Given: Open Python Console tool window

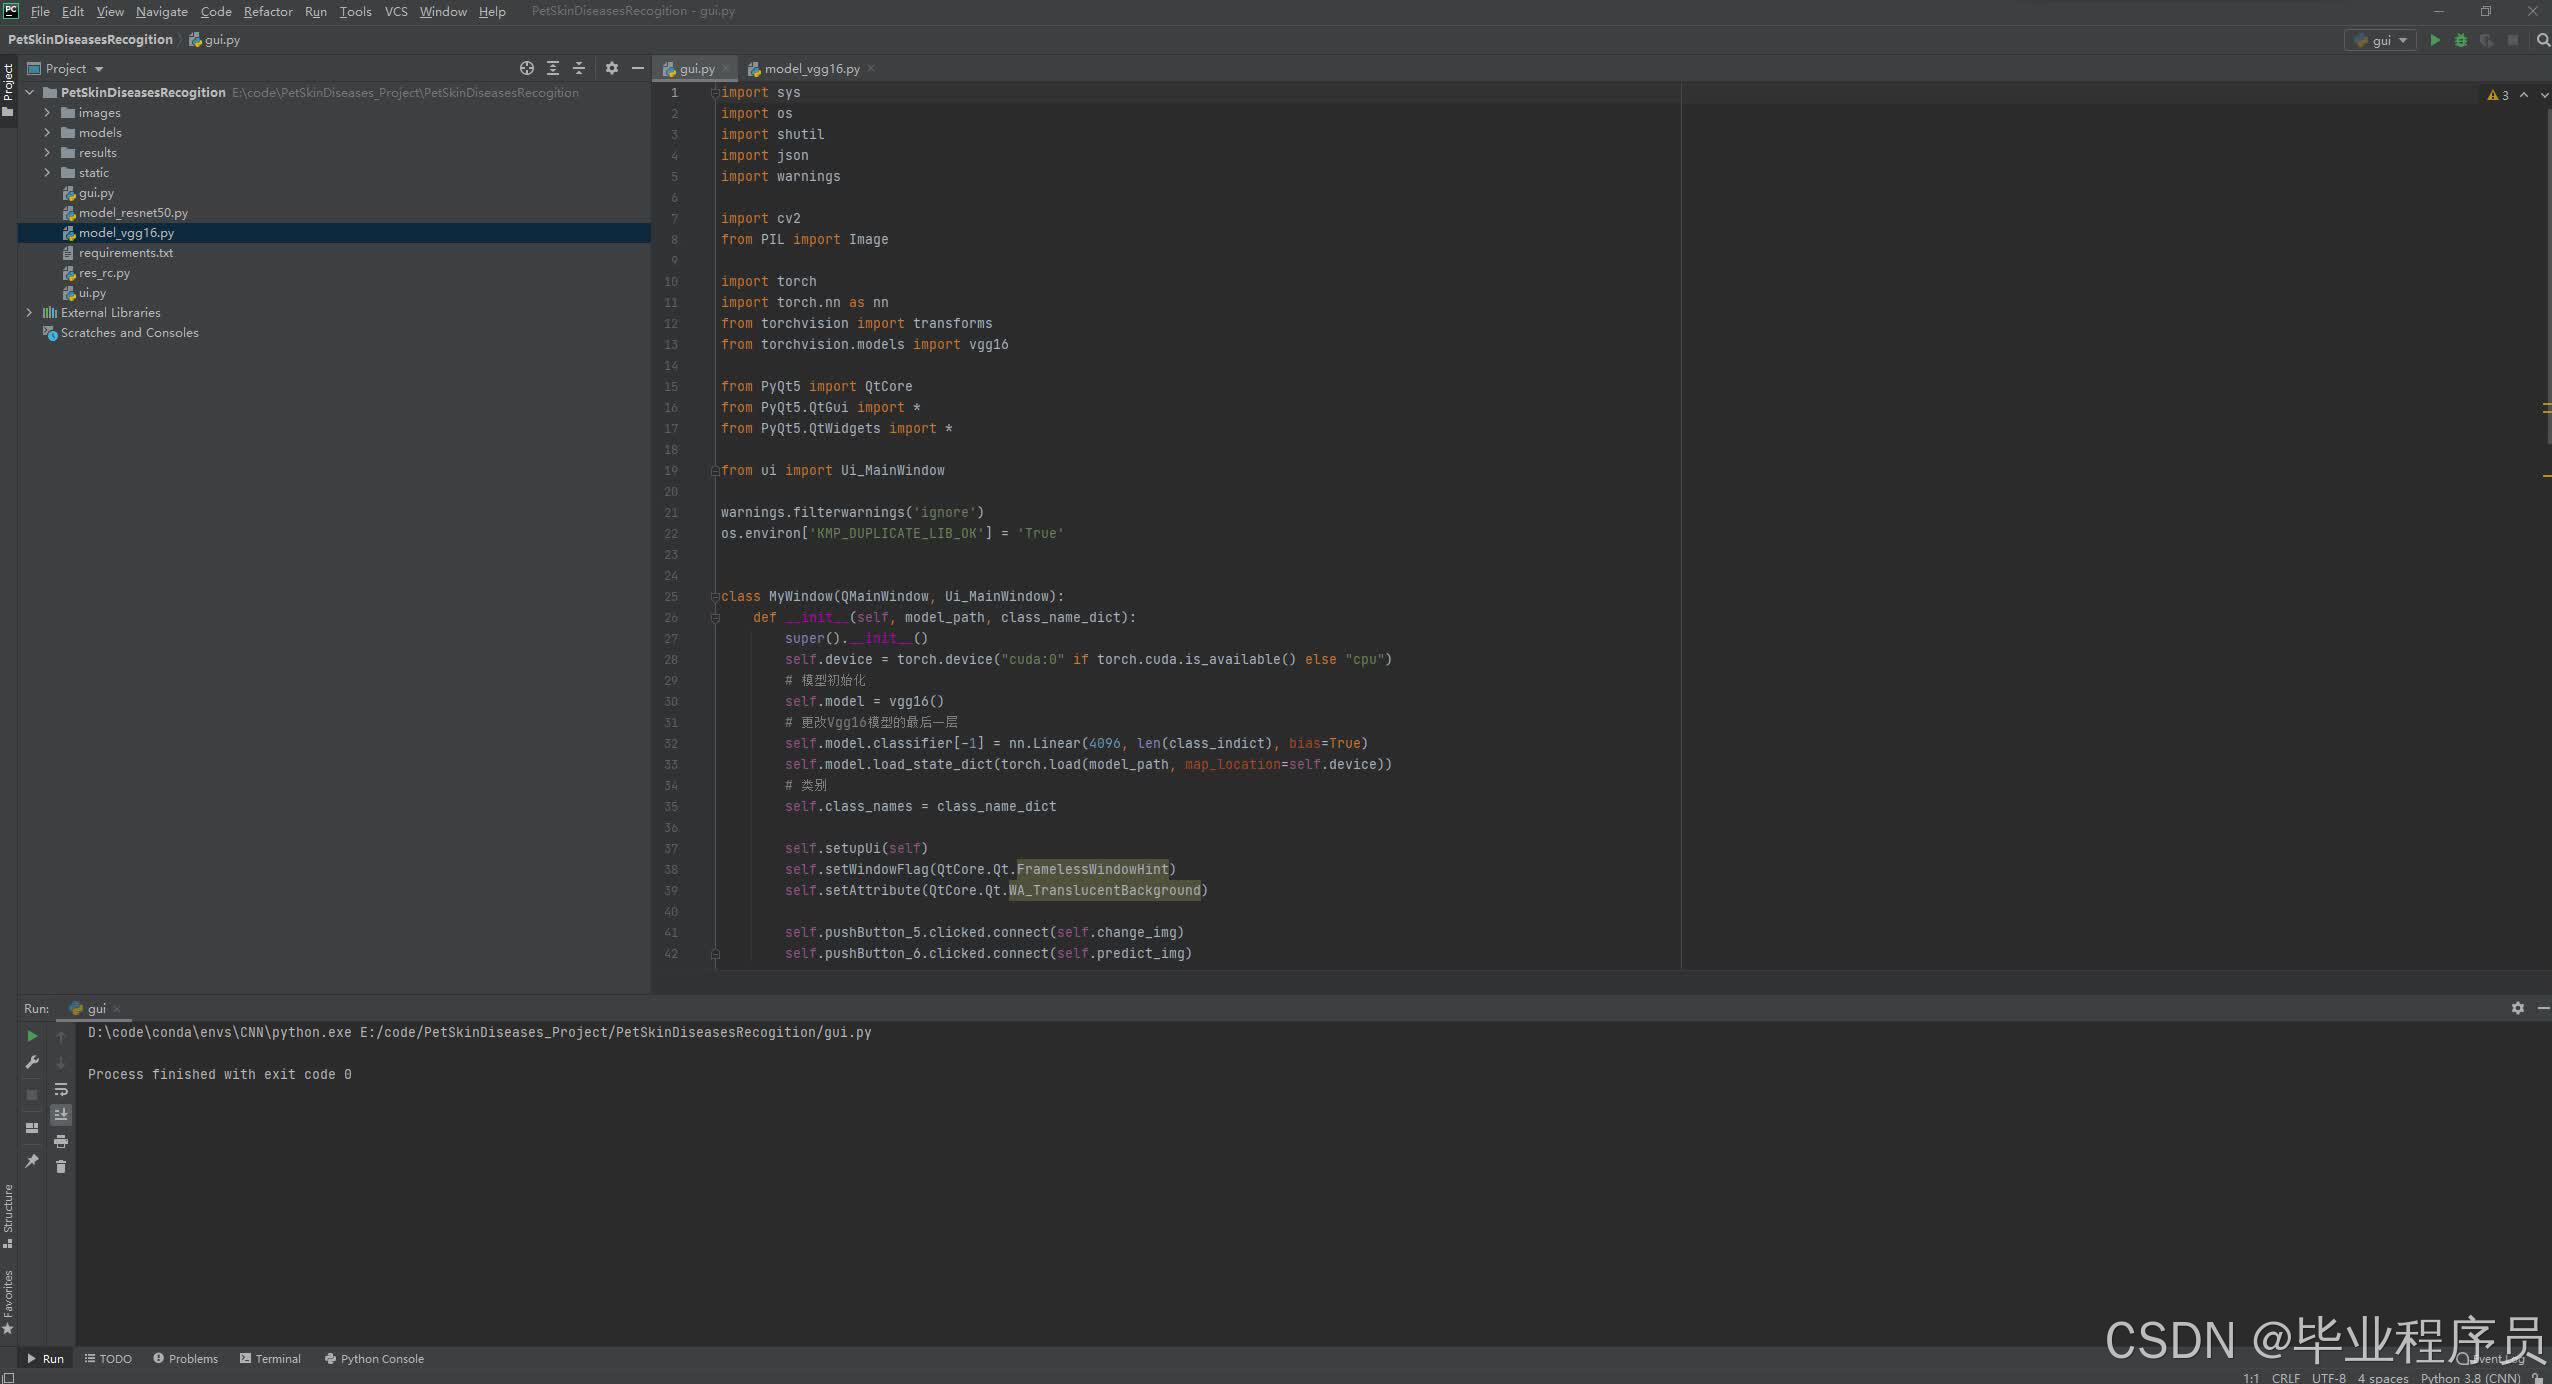Looking at the screenshot, I should point(374,1358).
